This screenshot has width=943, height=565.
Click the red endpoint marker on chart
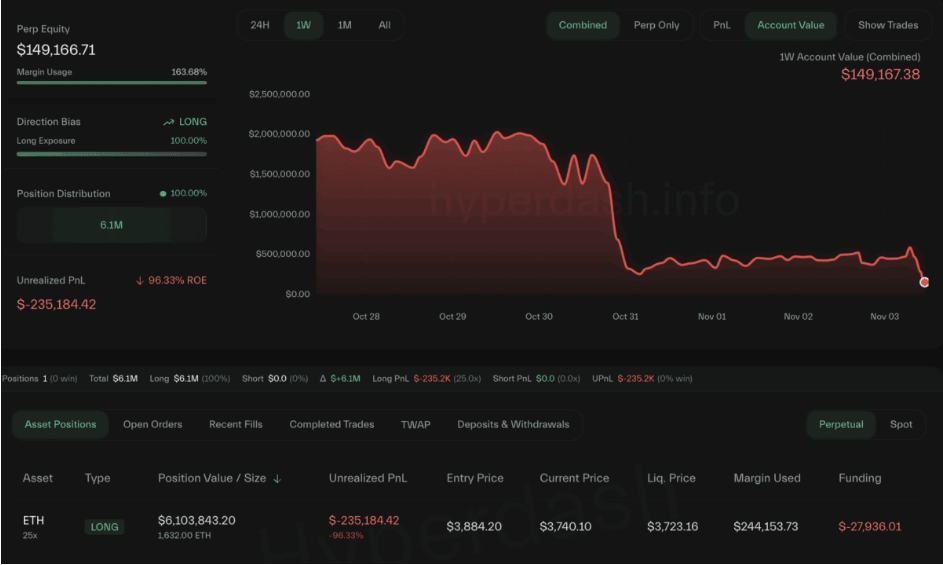pos(924,283)
